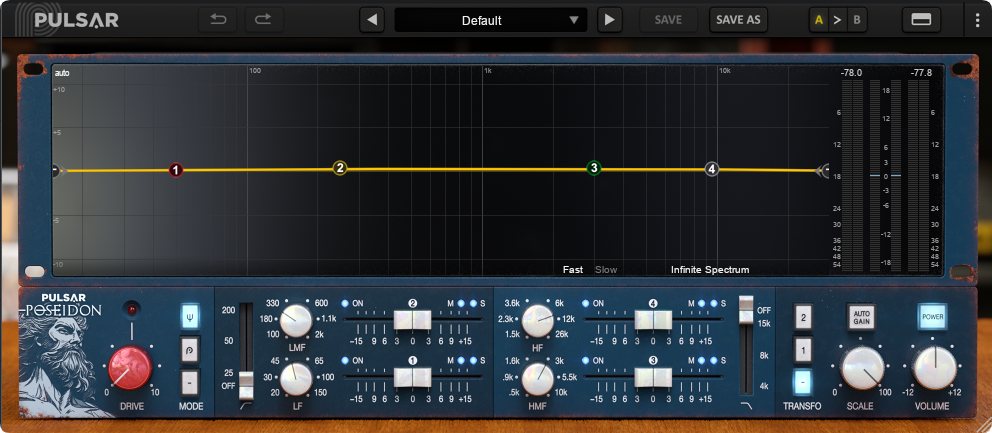
Task: Click band 2 gain slider handle
Action: (412, 320)
